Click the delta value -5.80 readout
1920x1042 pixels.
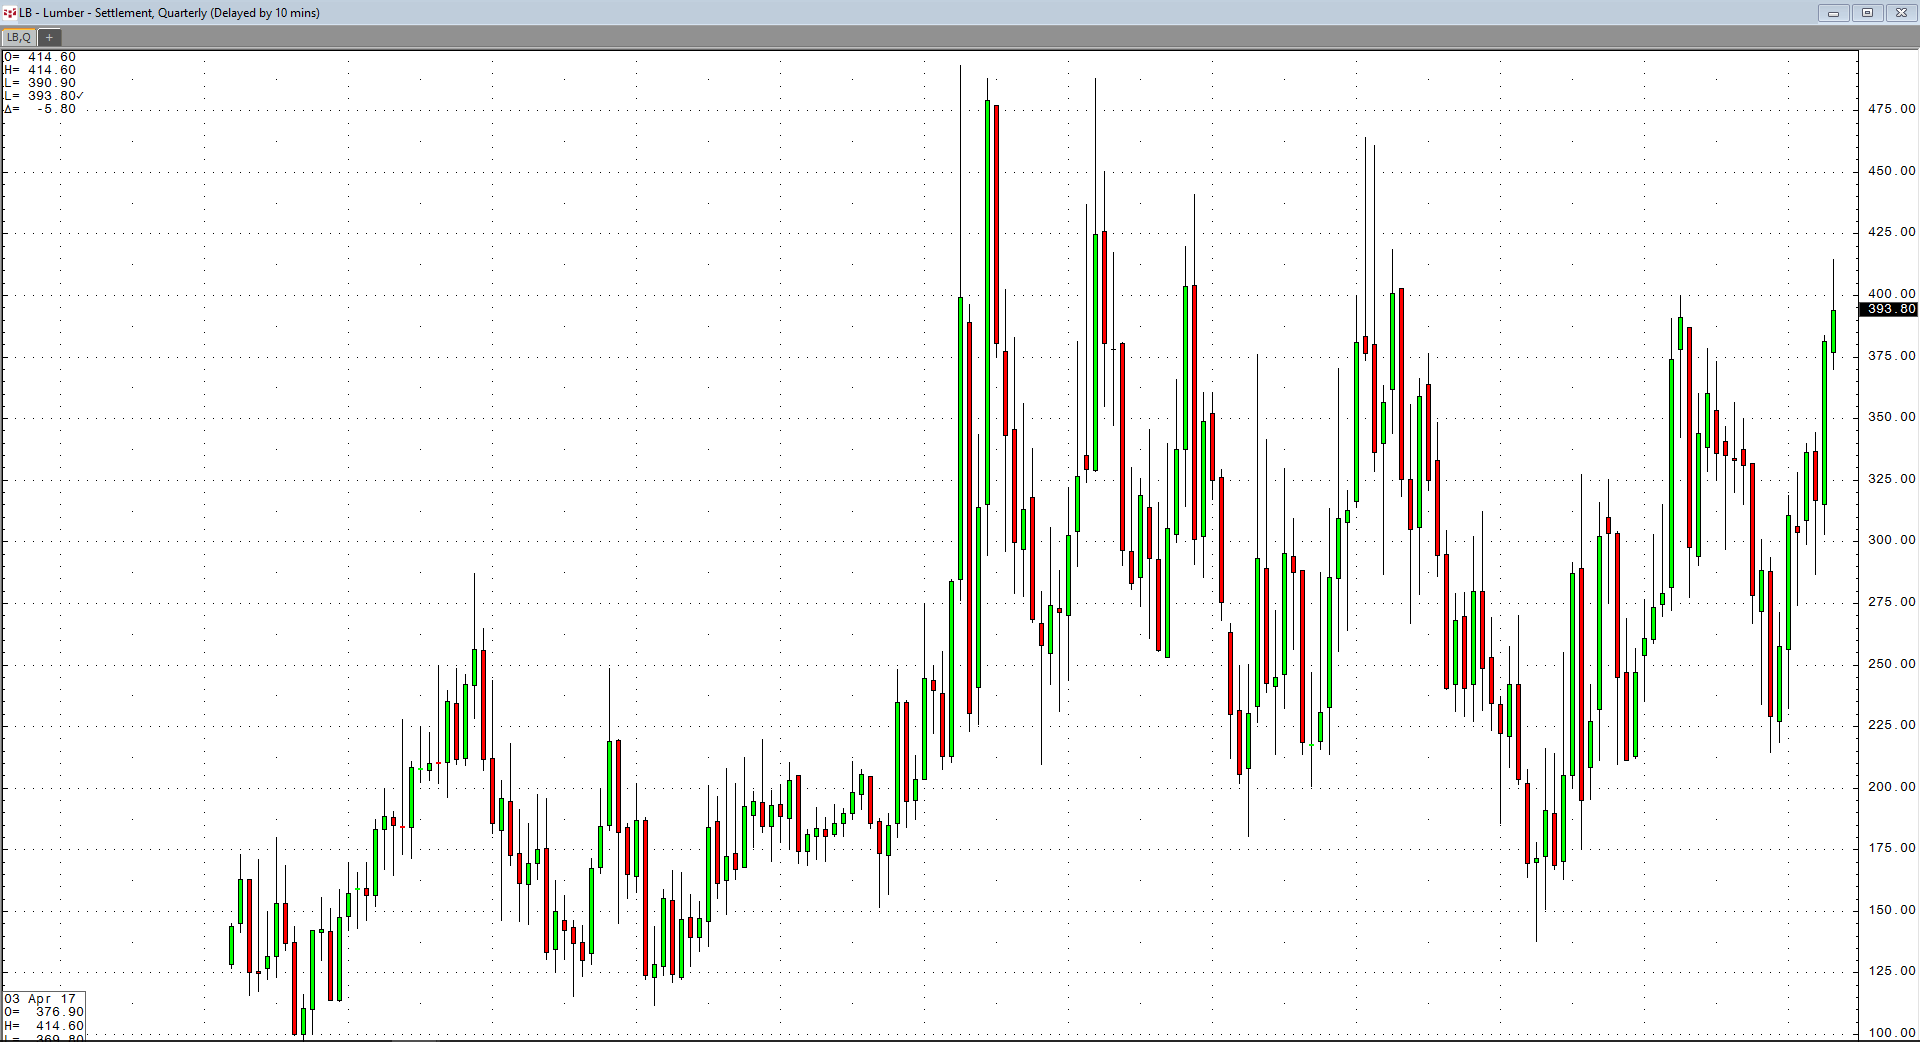tap(55, 109)
